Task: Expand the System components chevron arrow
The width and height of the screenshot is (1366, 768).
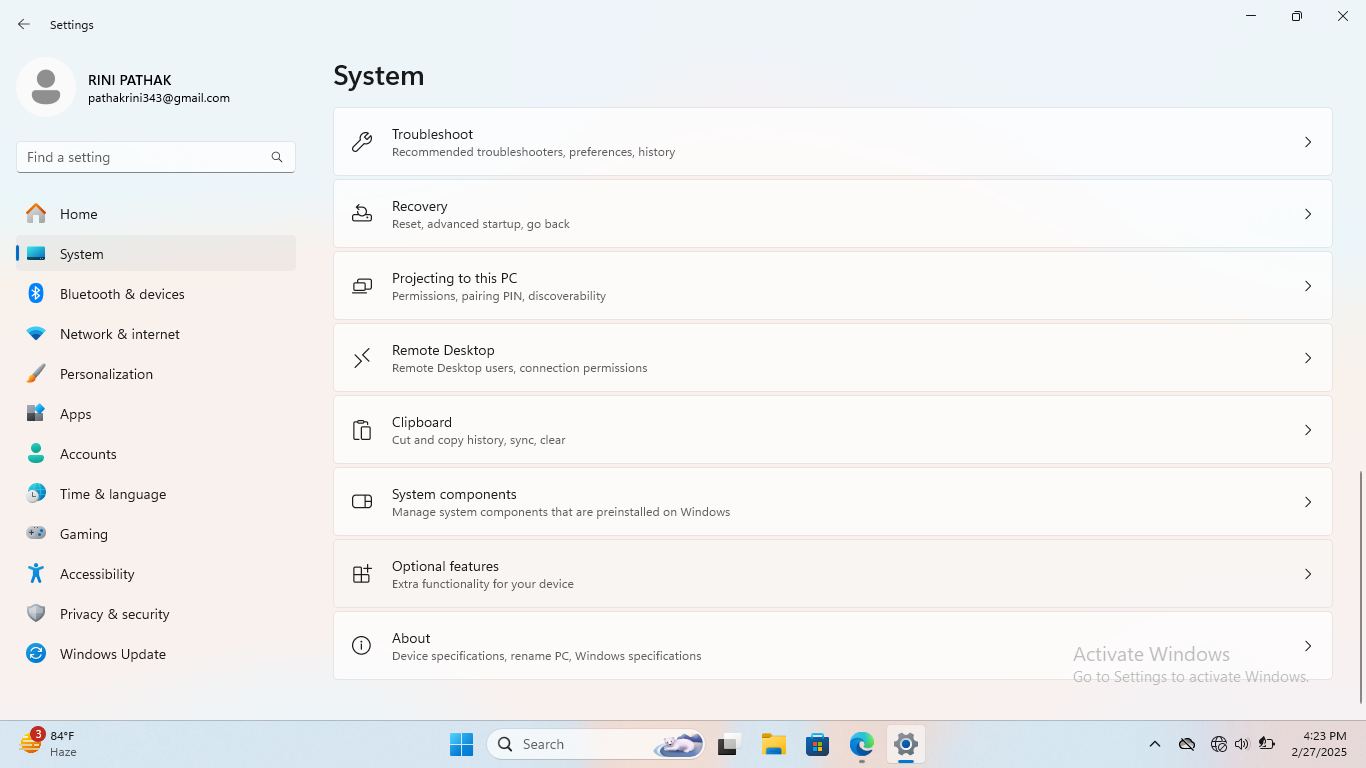Action: coord(1307,502)
